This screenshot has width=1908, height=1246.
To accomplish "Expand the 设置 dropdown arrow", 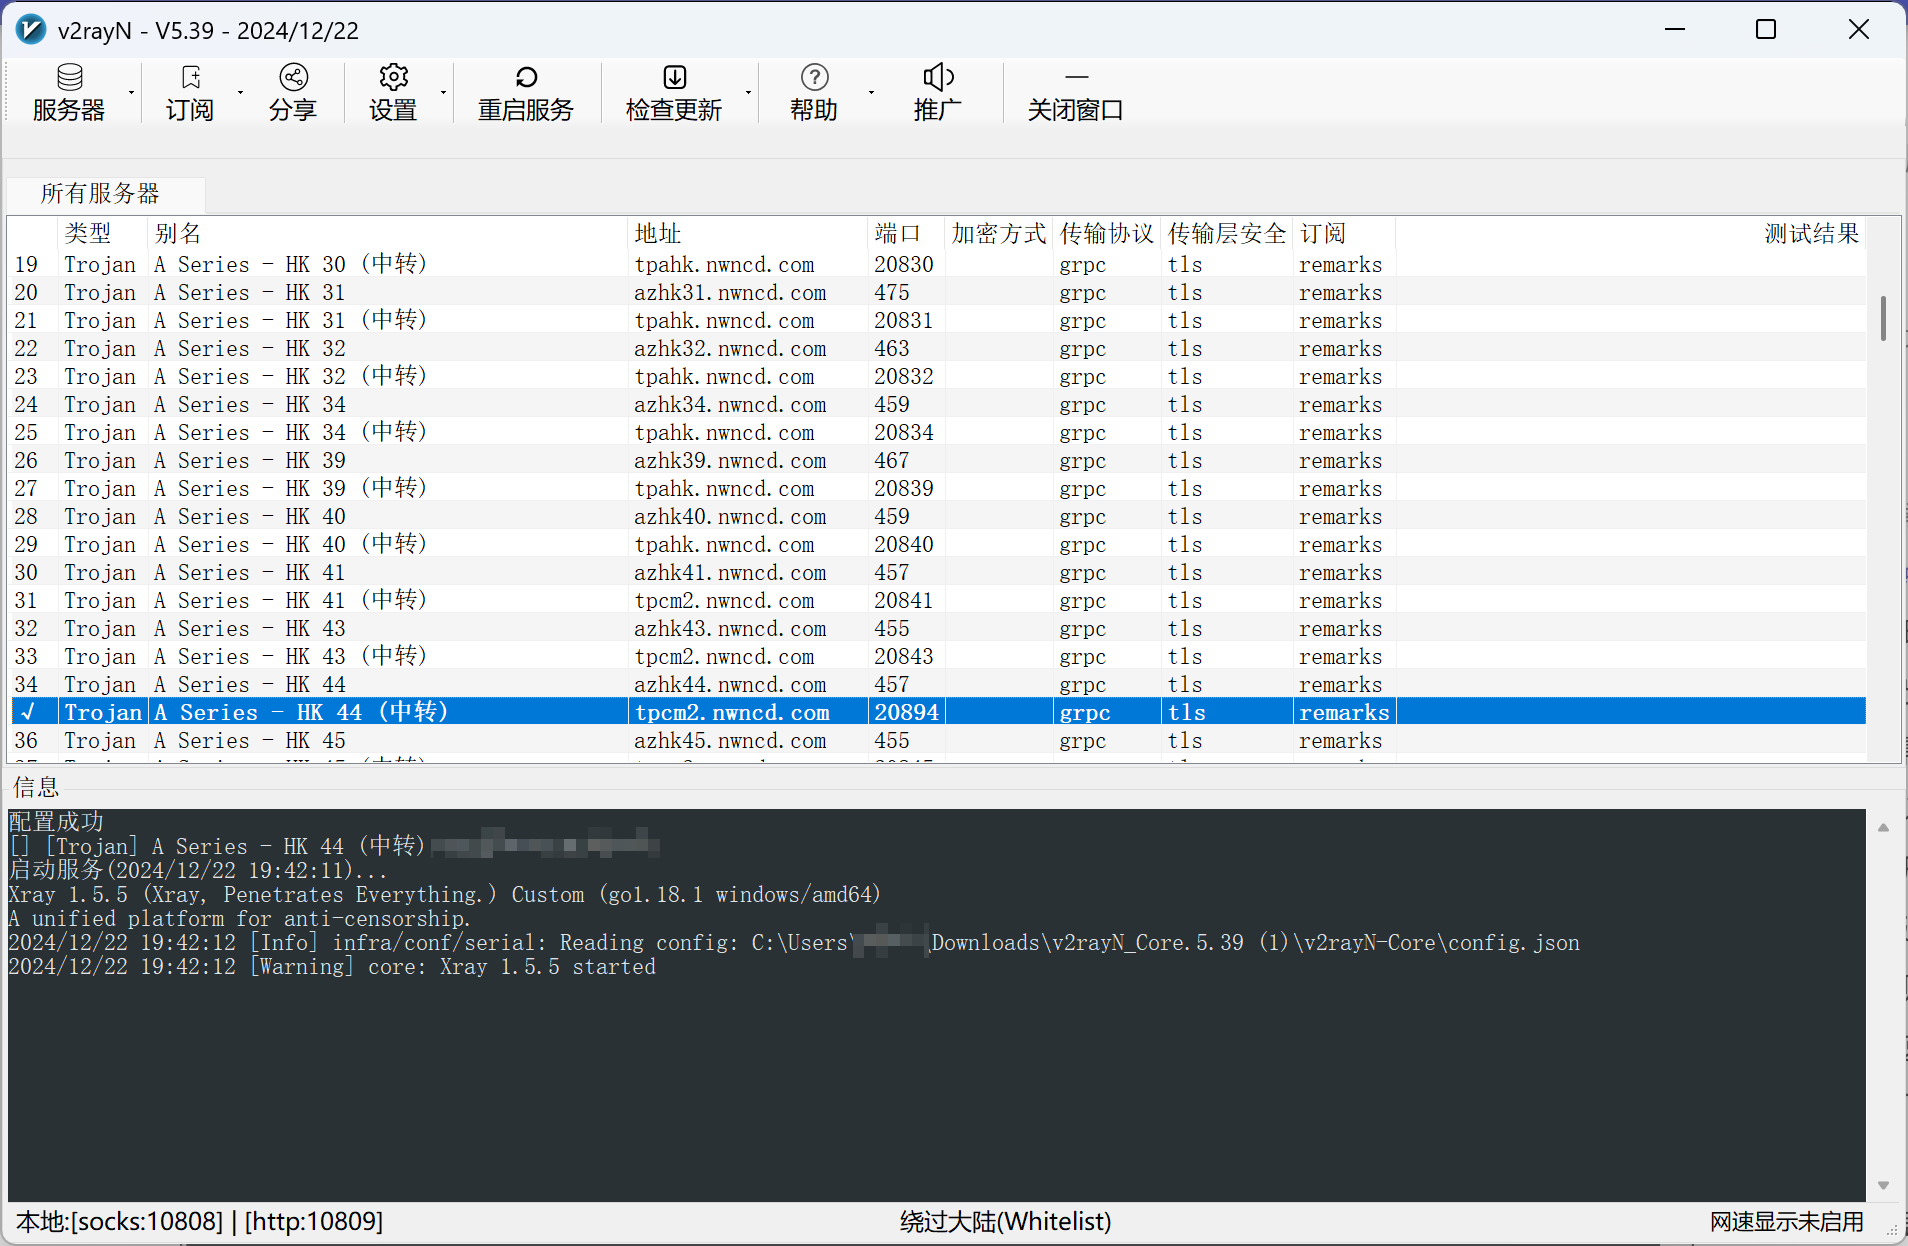I will click(443, 93).
